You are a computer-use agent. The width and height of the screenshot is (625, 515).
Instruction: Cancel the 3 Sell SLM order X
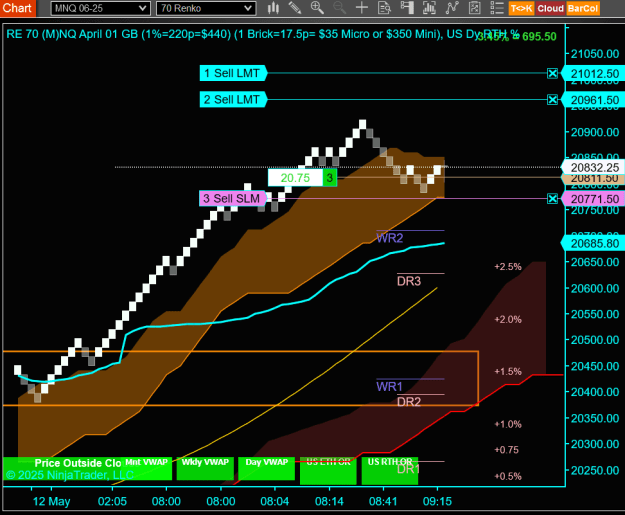pos(552,199)
